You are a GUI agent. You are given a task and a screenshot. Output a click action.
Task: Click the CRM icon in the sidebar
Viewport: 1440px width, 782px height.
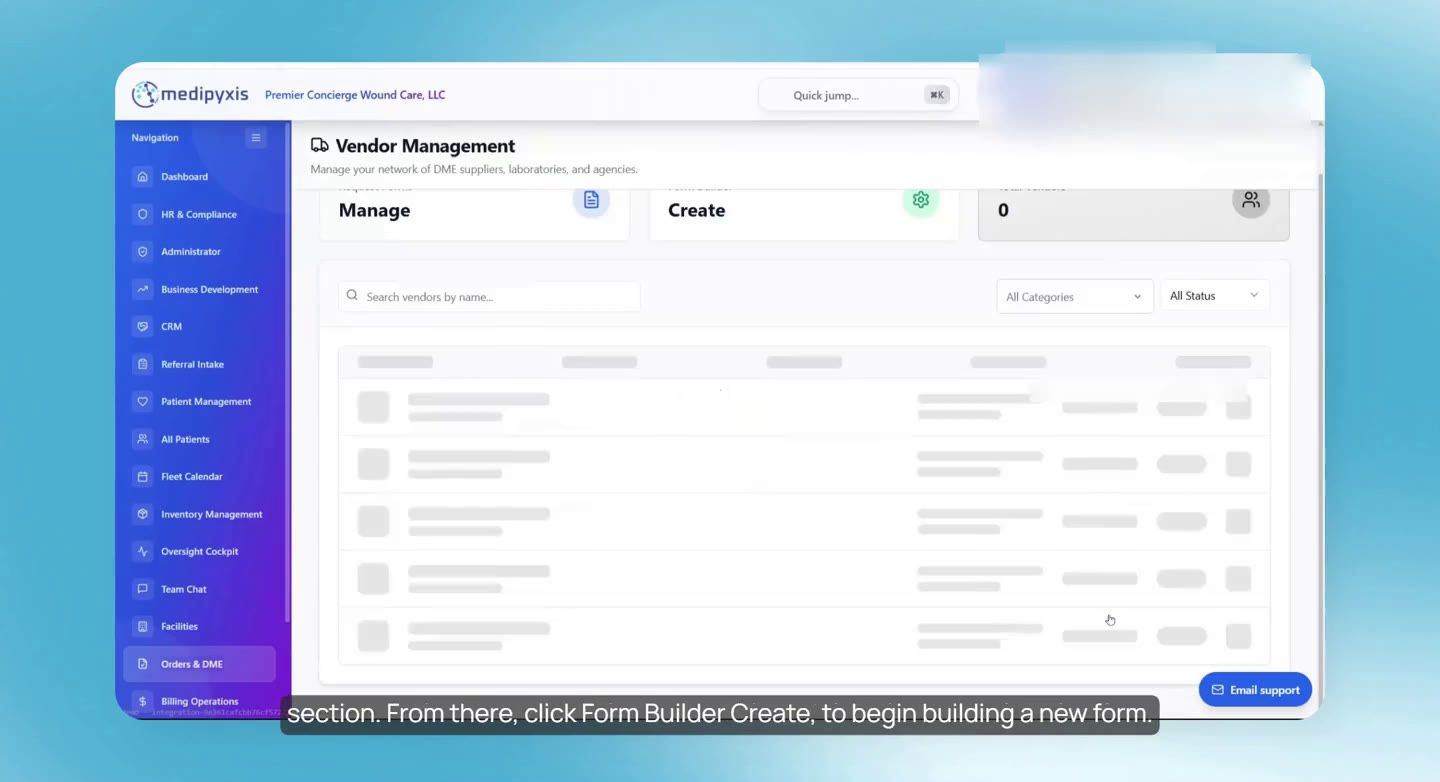coord(142,327)
